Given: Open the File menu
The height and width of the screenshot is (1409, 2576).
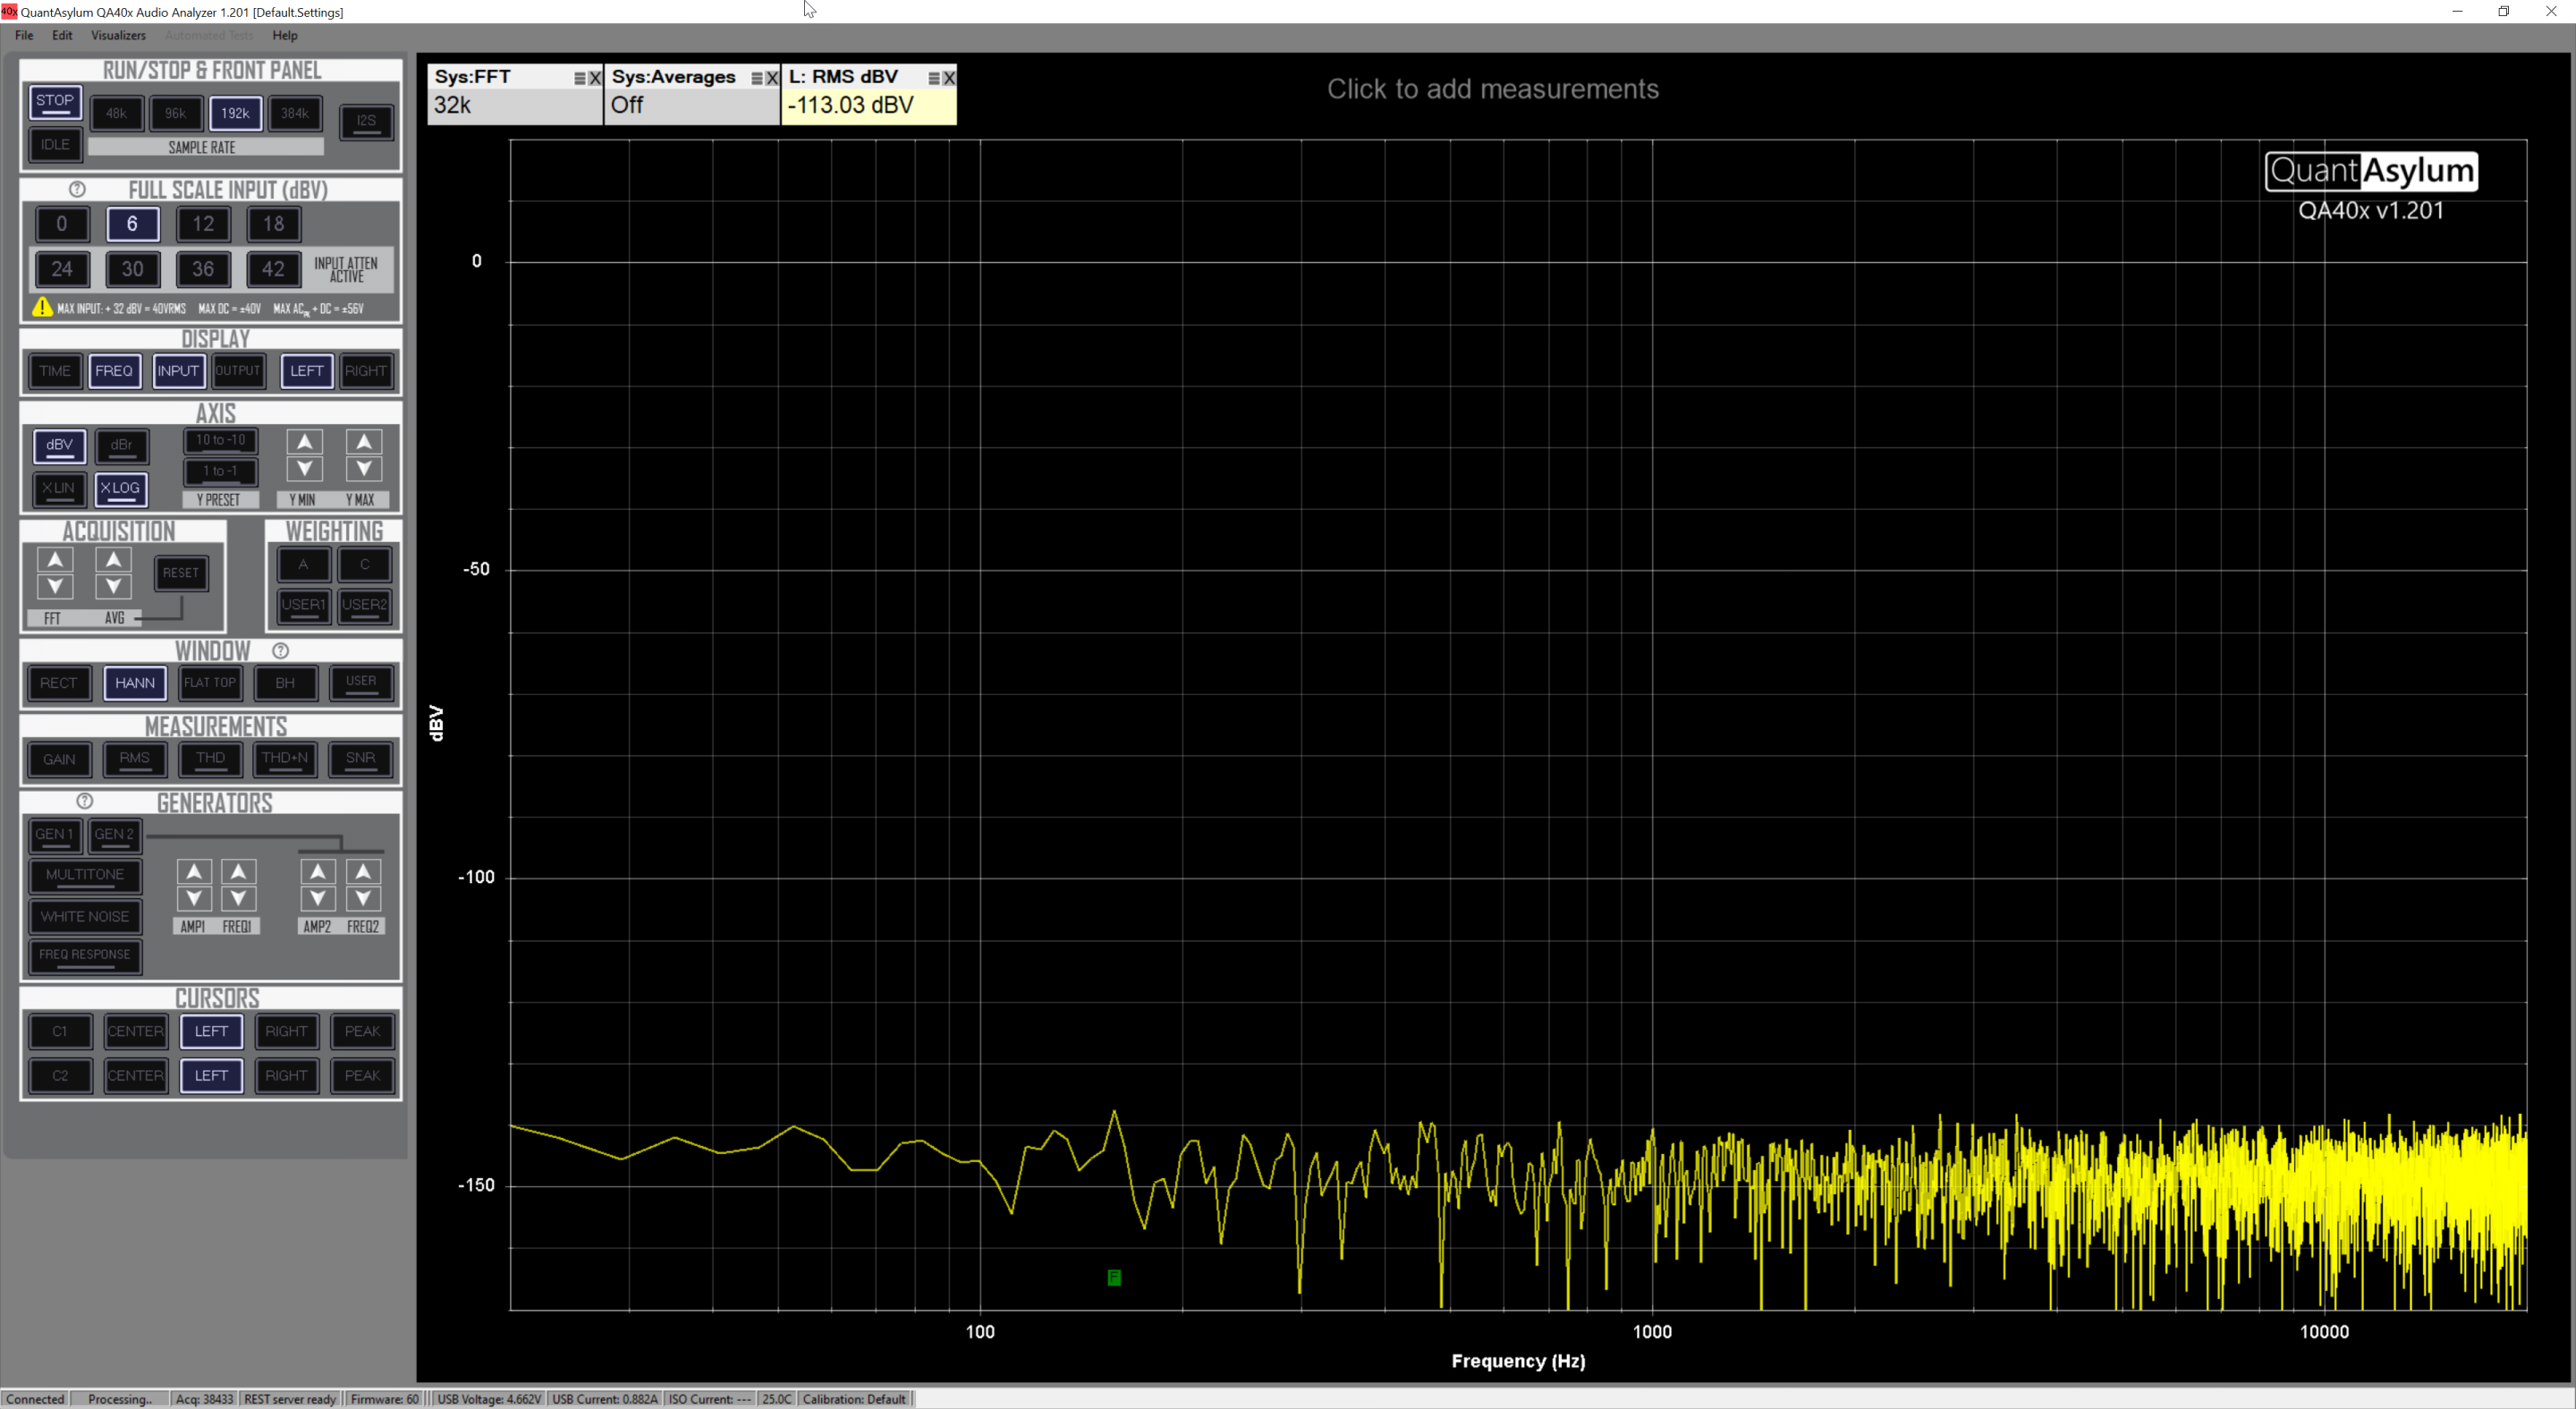Looking at the screenshot, I should pos(24,35).
